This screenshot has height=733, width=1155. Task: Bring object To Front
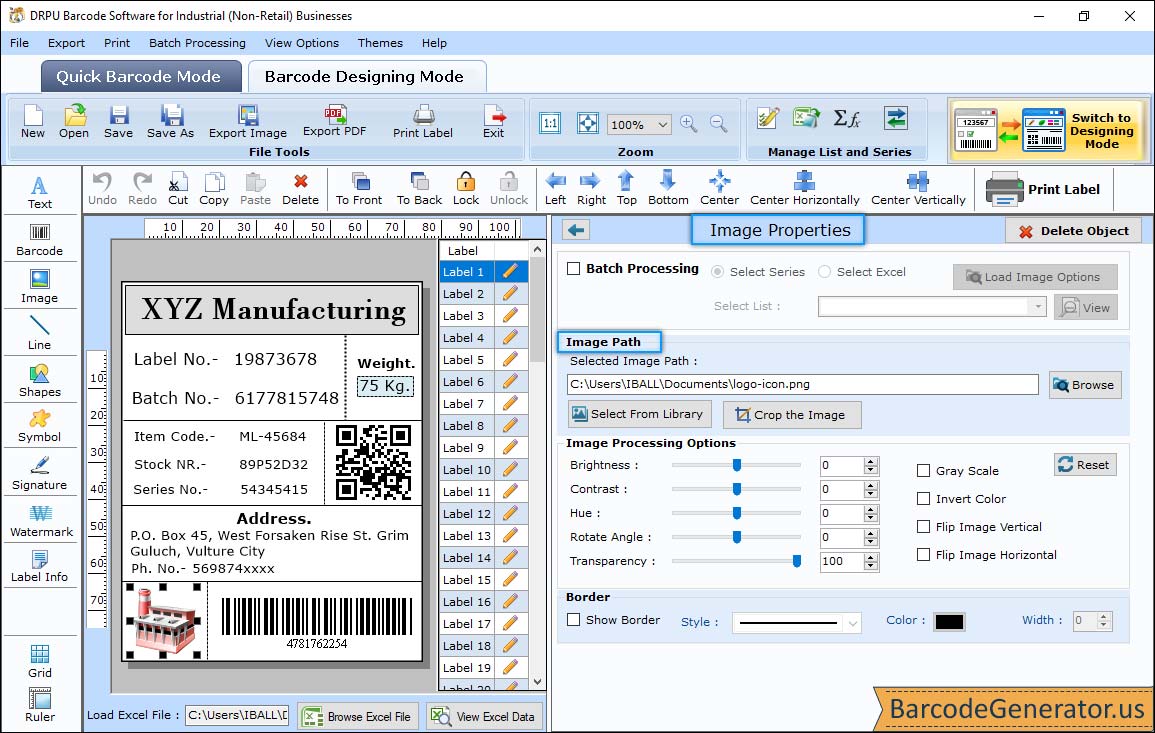click(x=359, y=189)
